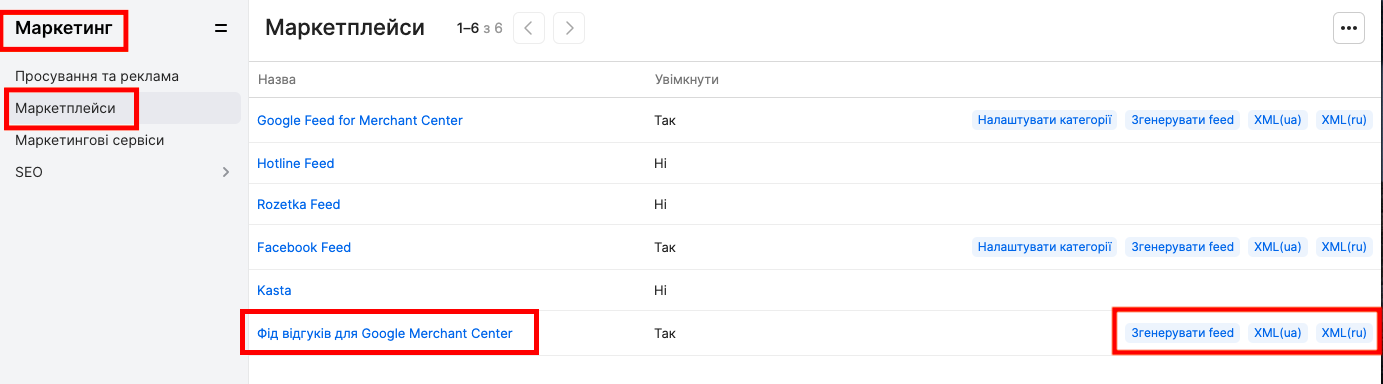Open the three-dots more options menu

click(x=1349, y=28)
